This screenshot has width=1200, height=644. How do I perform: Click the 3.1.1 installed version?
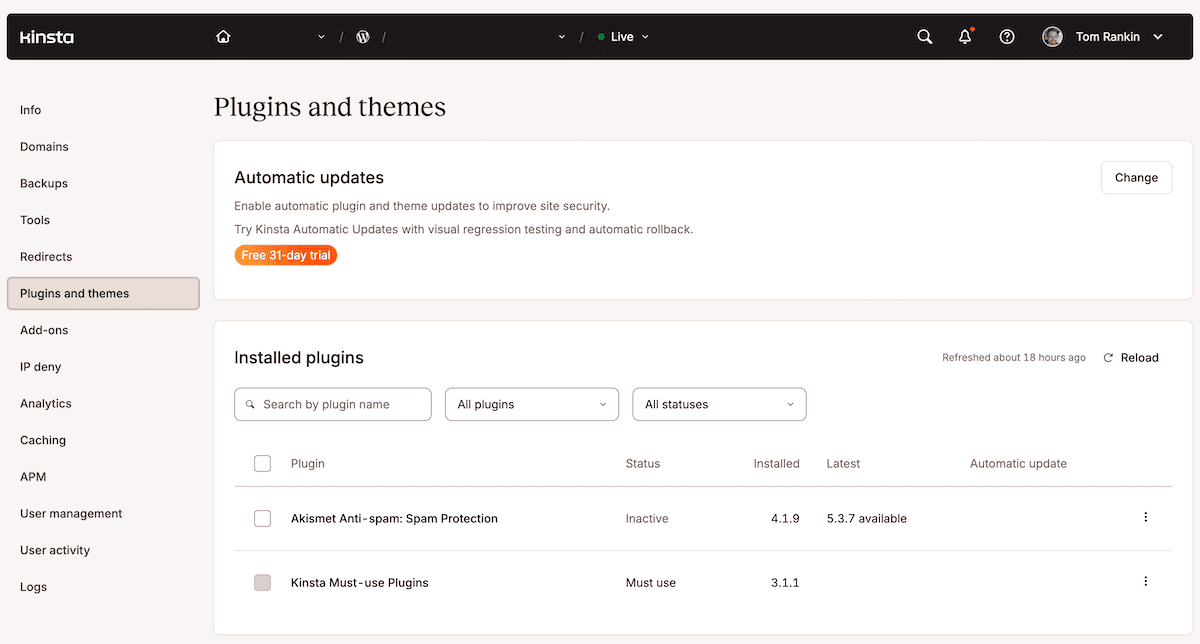[784, 582]
